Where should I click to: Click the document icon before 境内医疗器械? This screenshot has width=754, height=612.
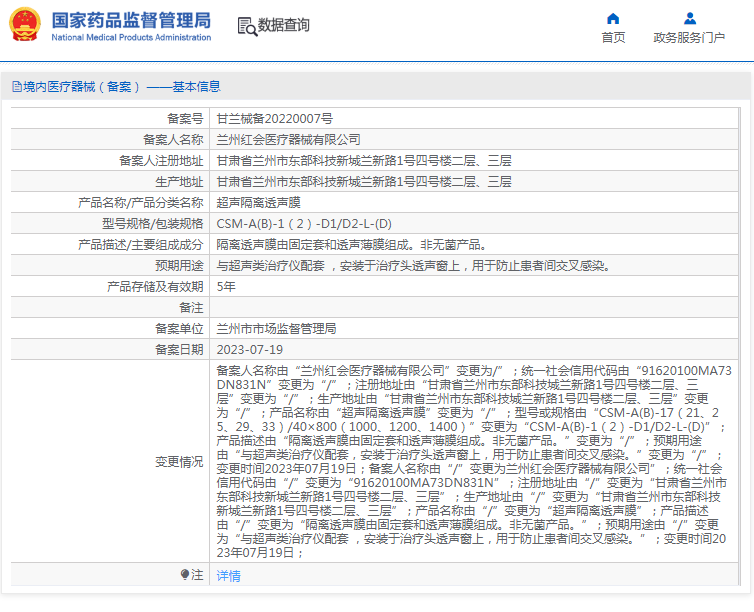(x=17, y=87)
